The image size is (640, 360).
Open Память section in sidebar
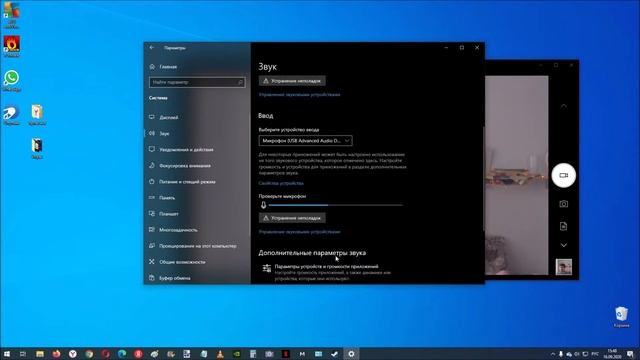[162, 198]
